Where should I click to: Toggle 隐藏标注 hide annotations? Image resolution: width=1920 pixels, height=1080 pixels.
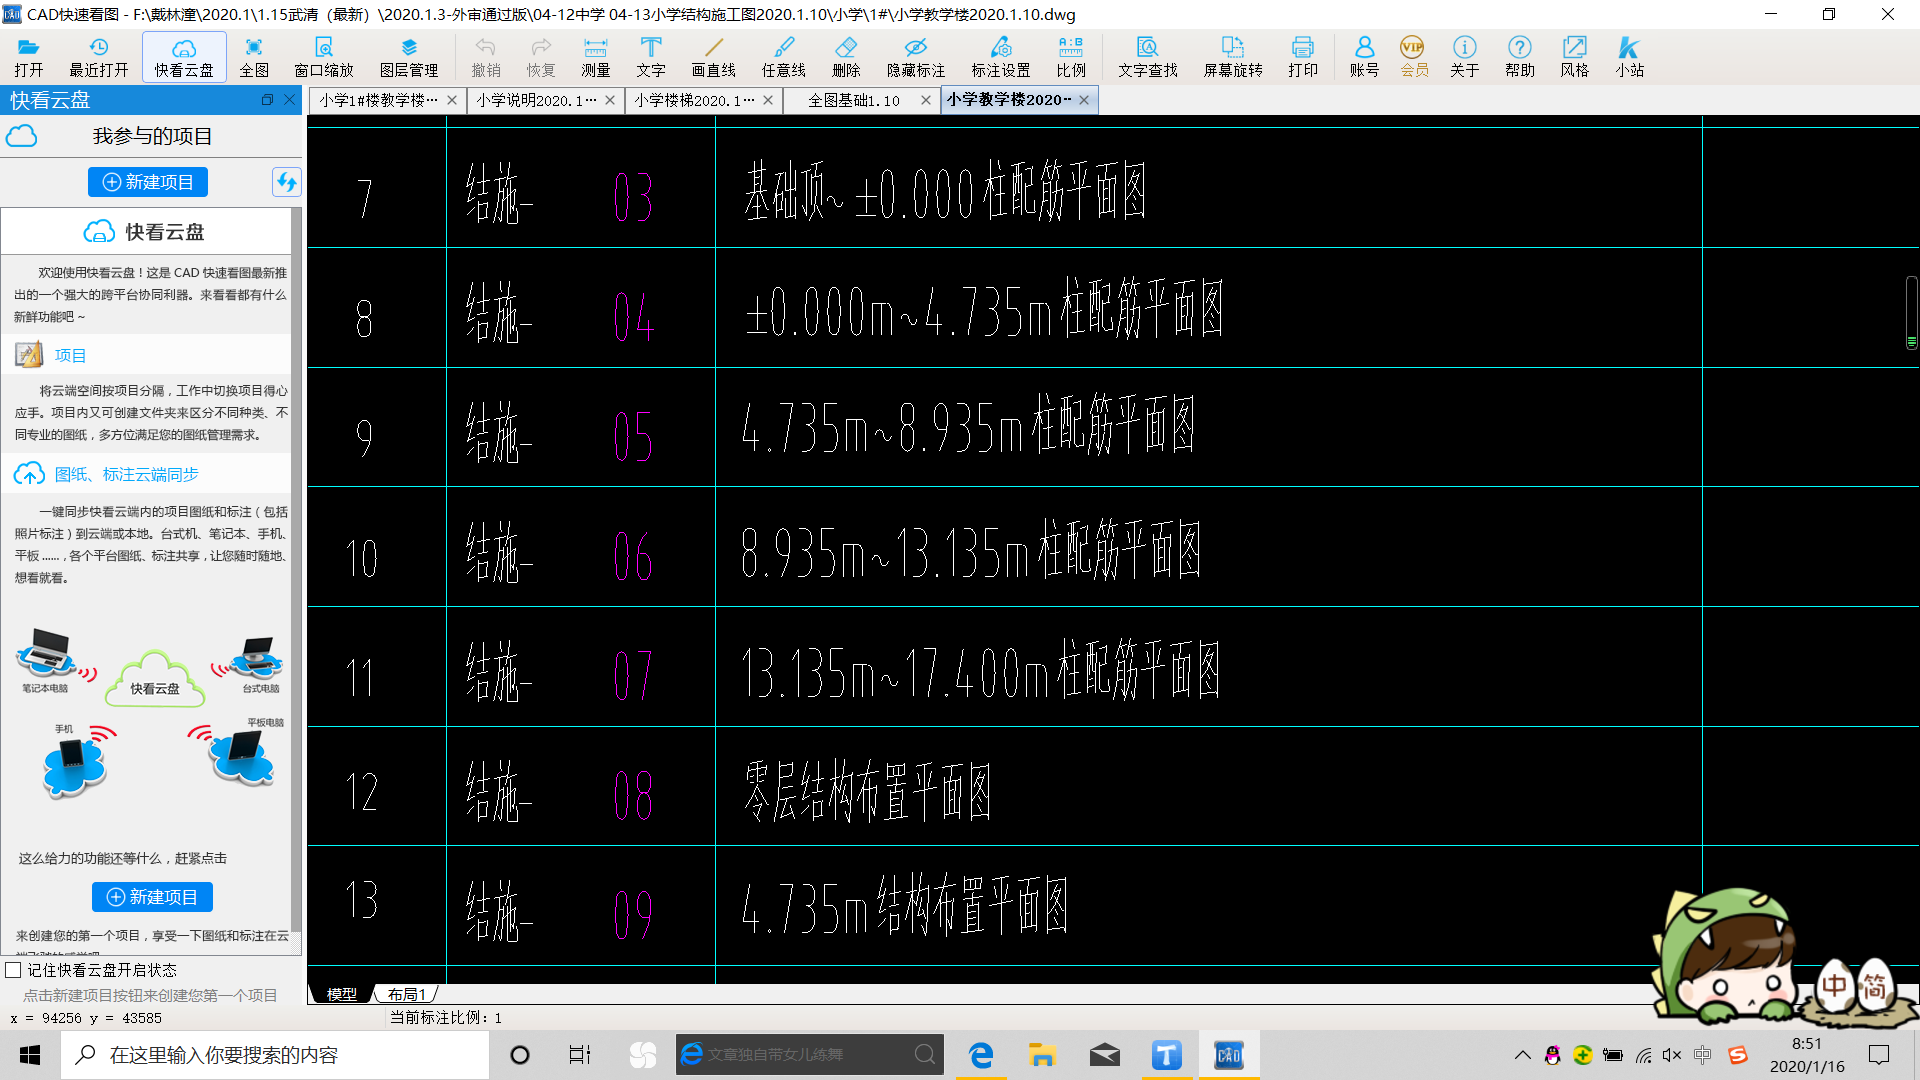click(x=916, y=57)
